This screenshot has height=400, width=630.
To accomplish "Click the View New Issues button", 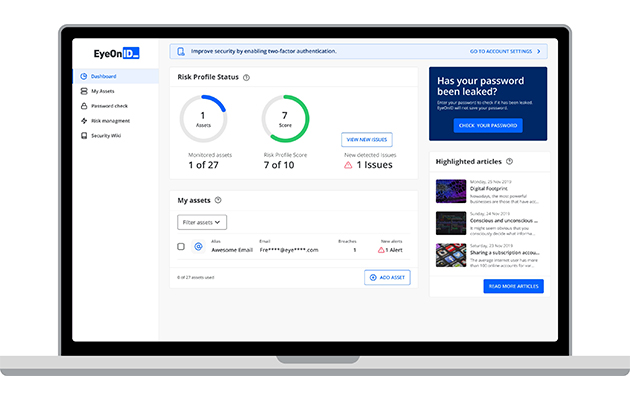I will tap(367, 140).
